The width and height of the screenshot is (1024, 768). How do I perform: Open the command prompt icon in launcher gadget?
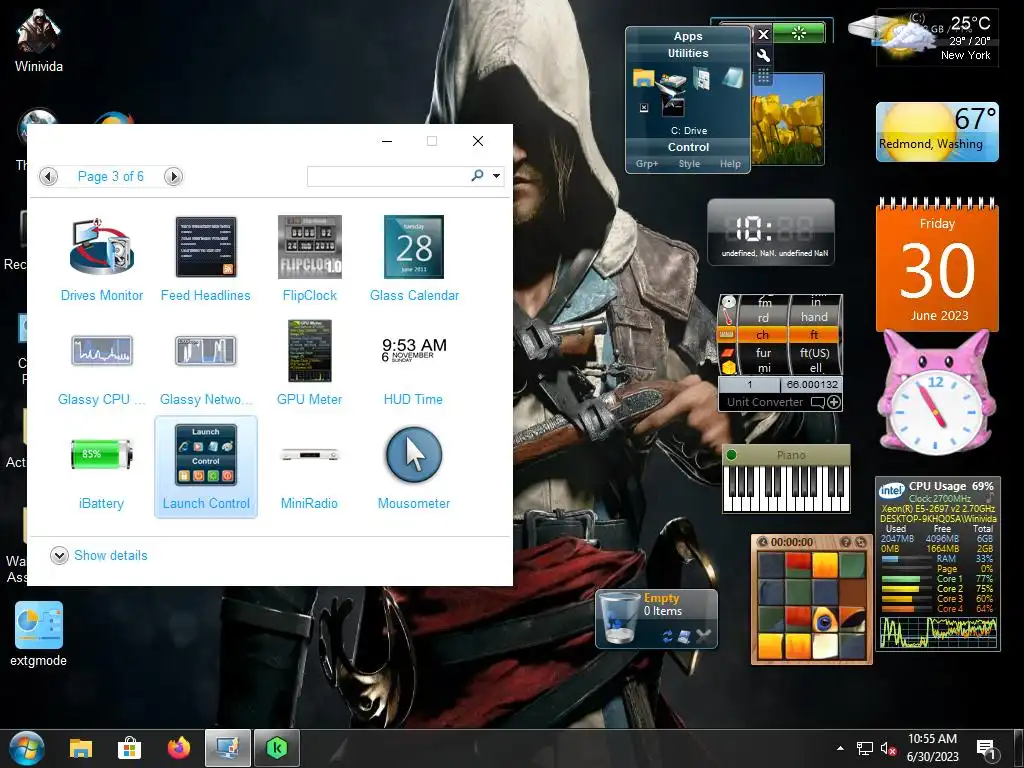coord(673,106)
